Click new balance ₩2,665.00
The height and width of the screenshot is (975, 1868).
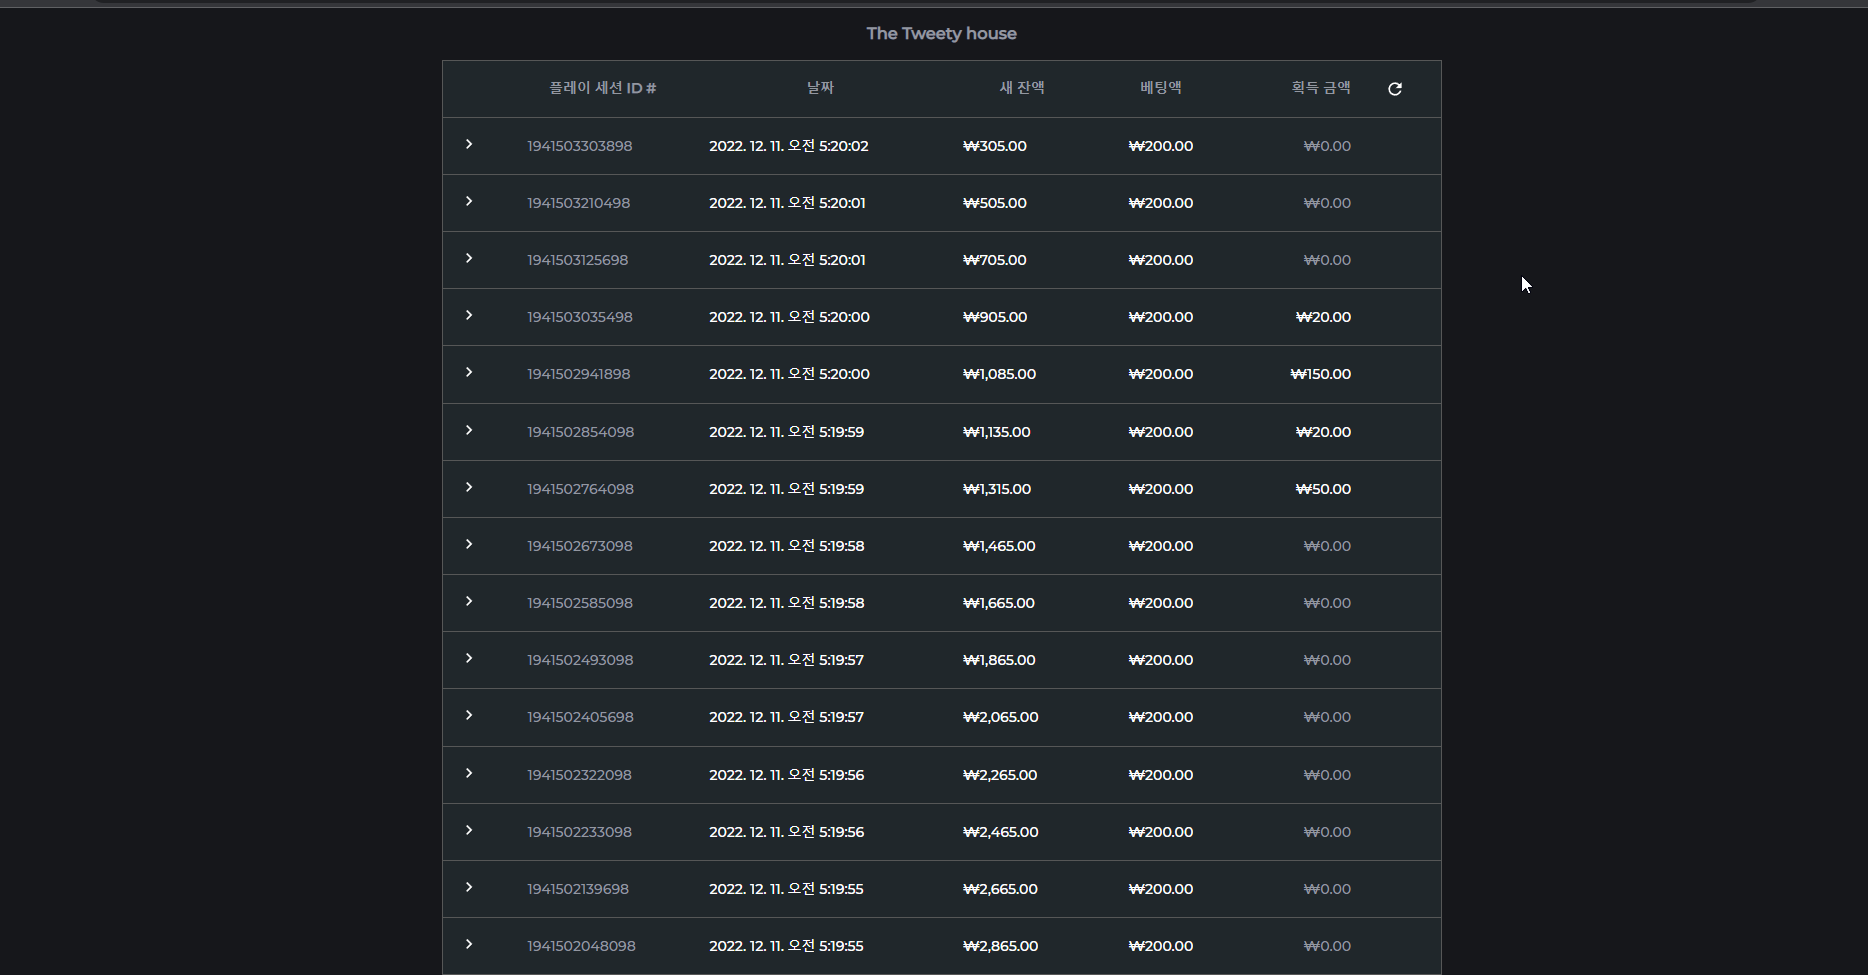coord(1000,889)
